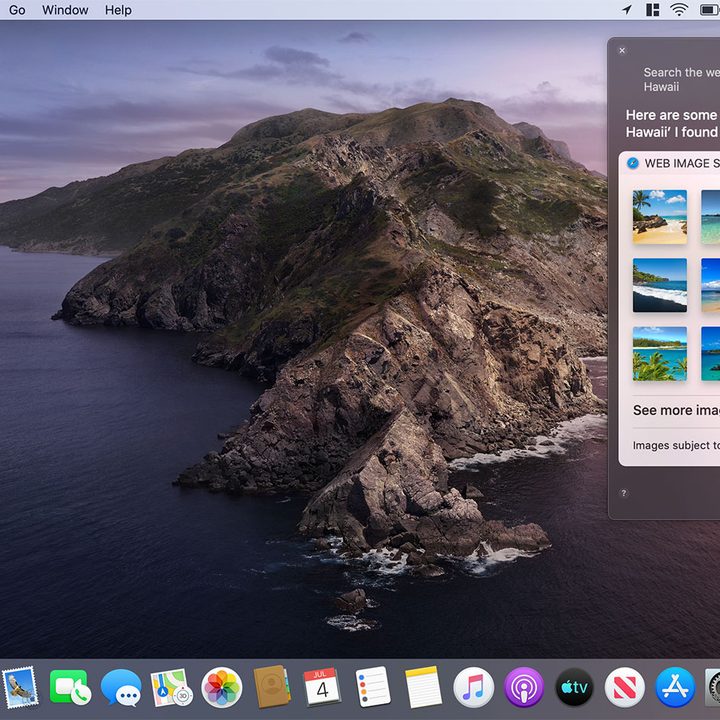Open the News app in the Dock
720x720 pixels.
624,687
